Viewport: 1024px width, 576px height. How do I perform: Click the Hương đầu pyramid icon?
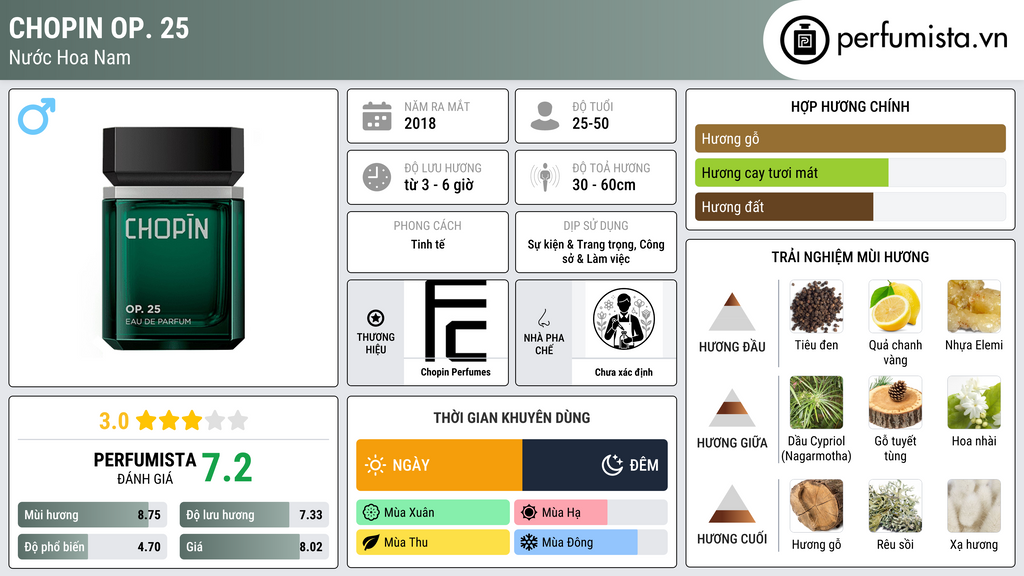pyautogui.click(x=732, y=312)
